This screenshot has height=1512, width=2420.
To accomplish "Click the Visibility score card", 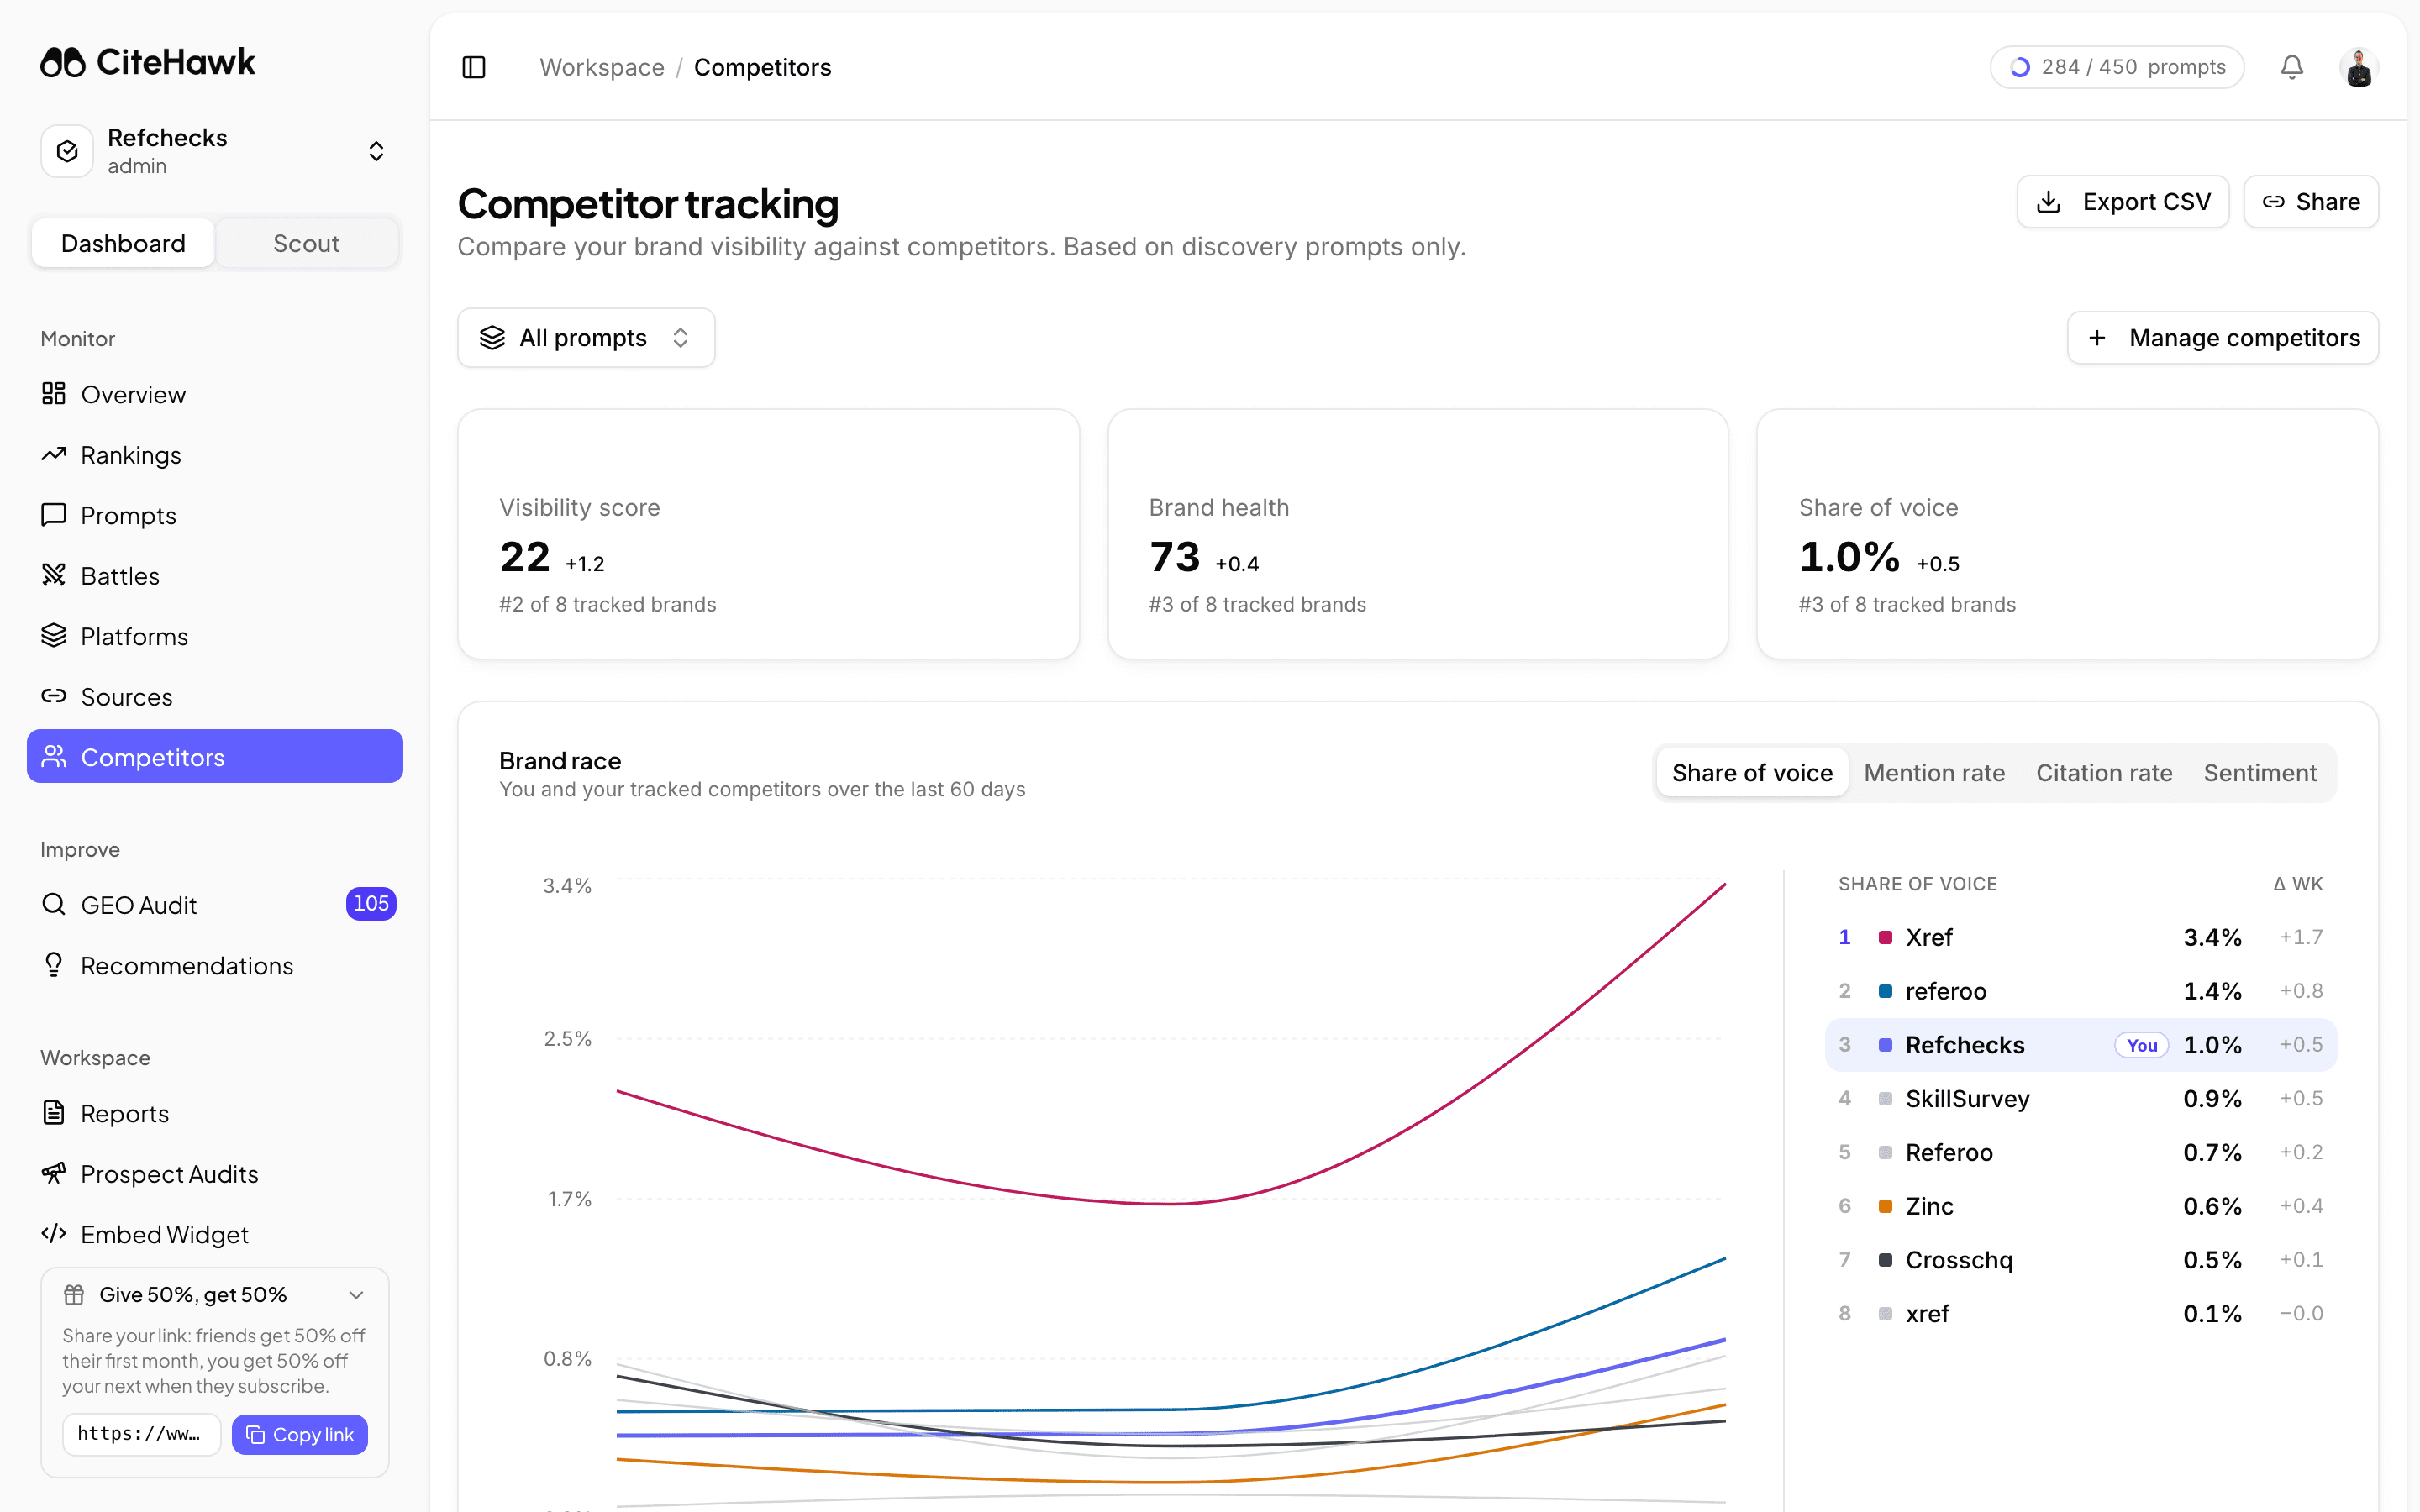I will point(768,534).
